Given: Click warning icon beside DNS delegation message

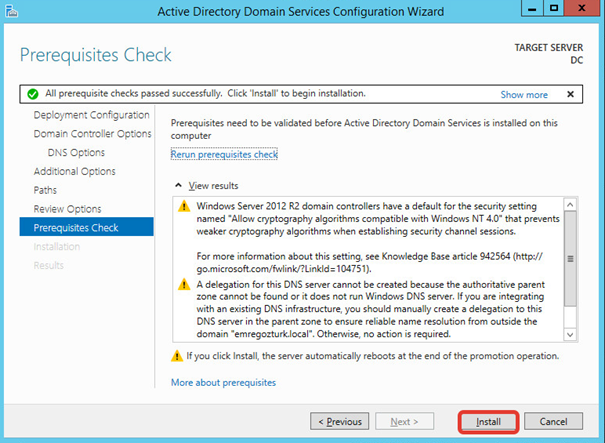Looking at the screenshot, I should click(184, 285).
